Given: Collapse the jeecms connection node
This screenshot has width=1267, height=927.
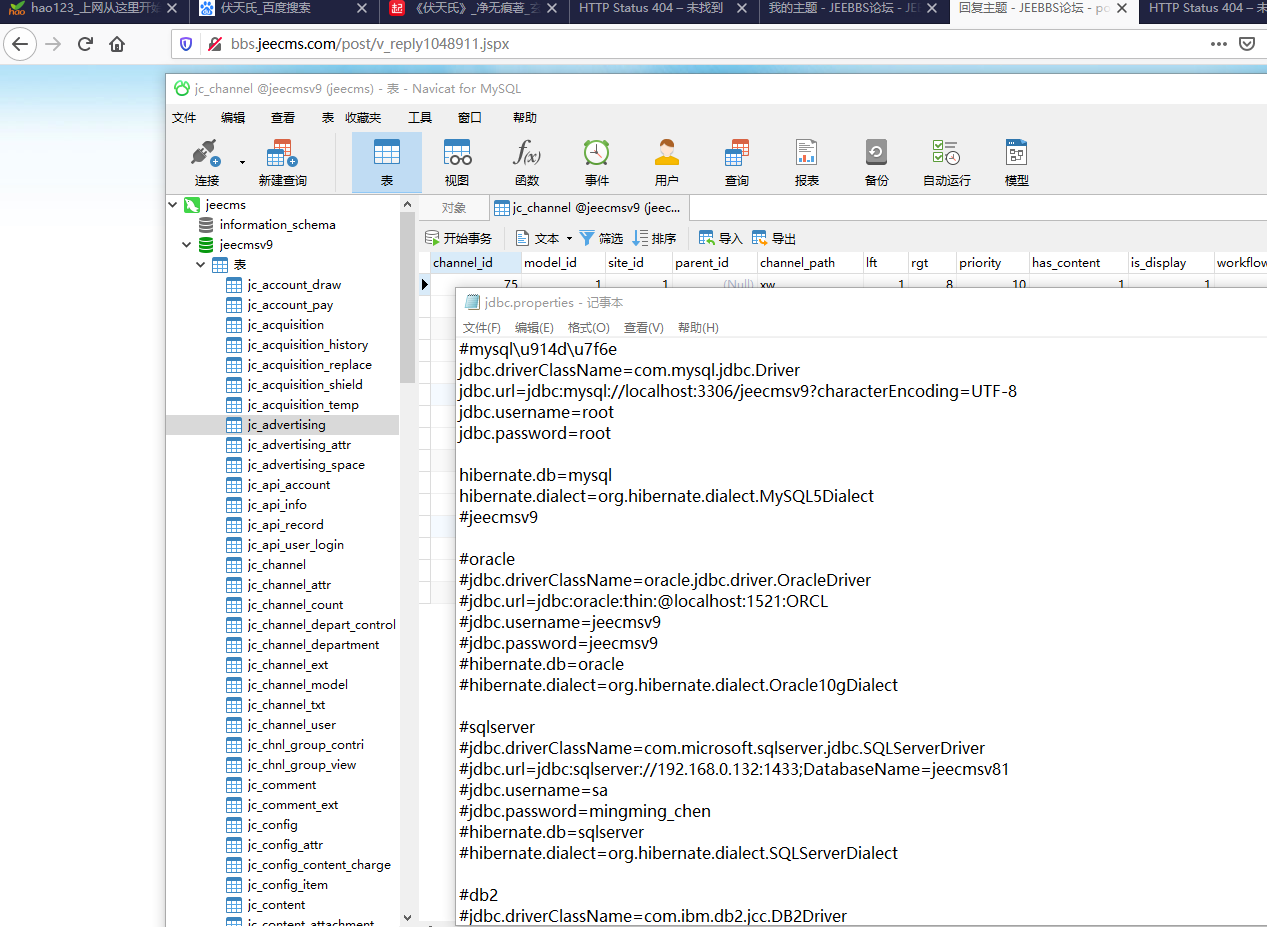Looking at the screenshot, I should 171,204.
